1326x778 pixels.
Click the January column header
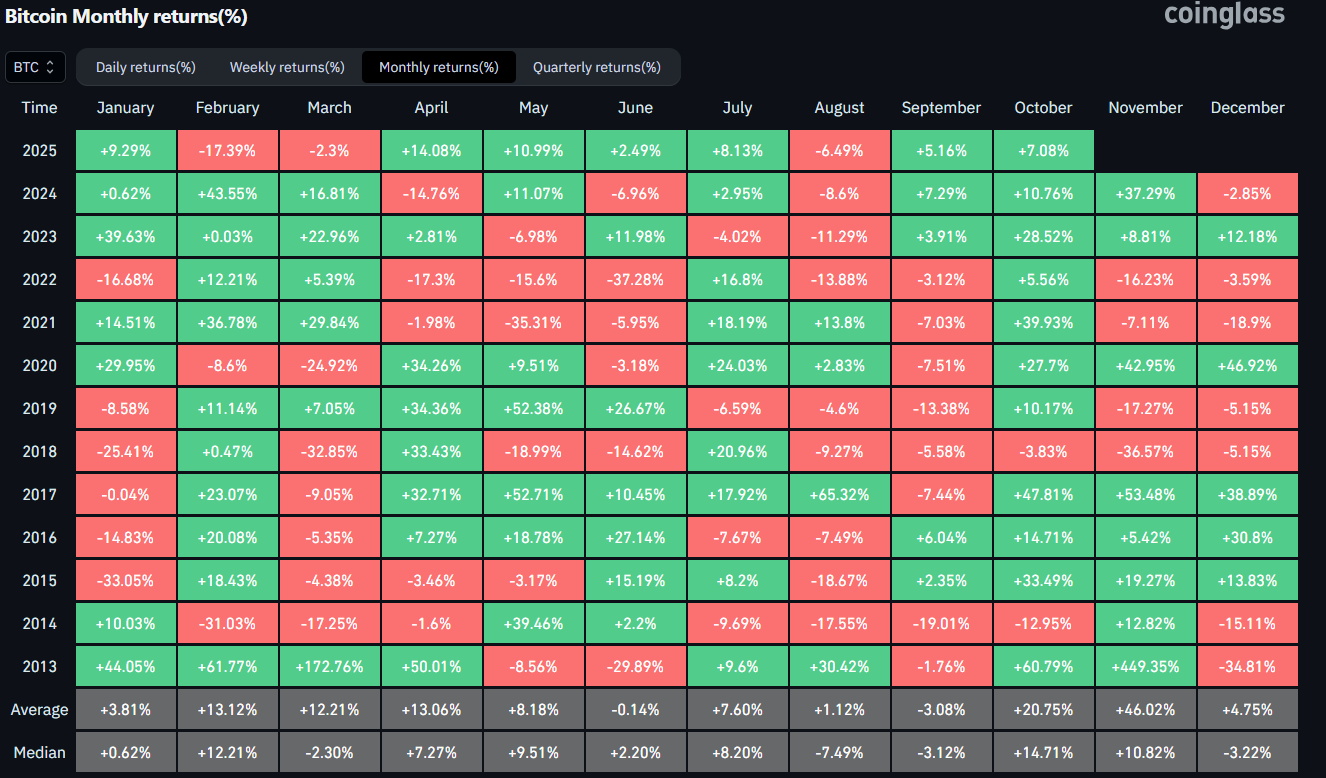(x=126, y=108)
